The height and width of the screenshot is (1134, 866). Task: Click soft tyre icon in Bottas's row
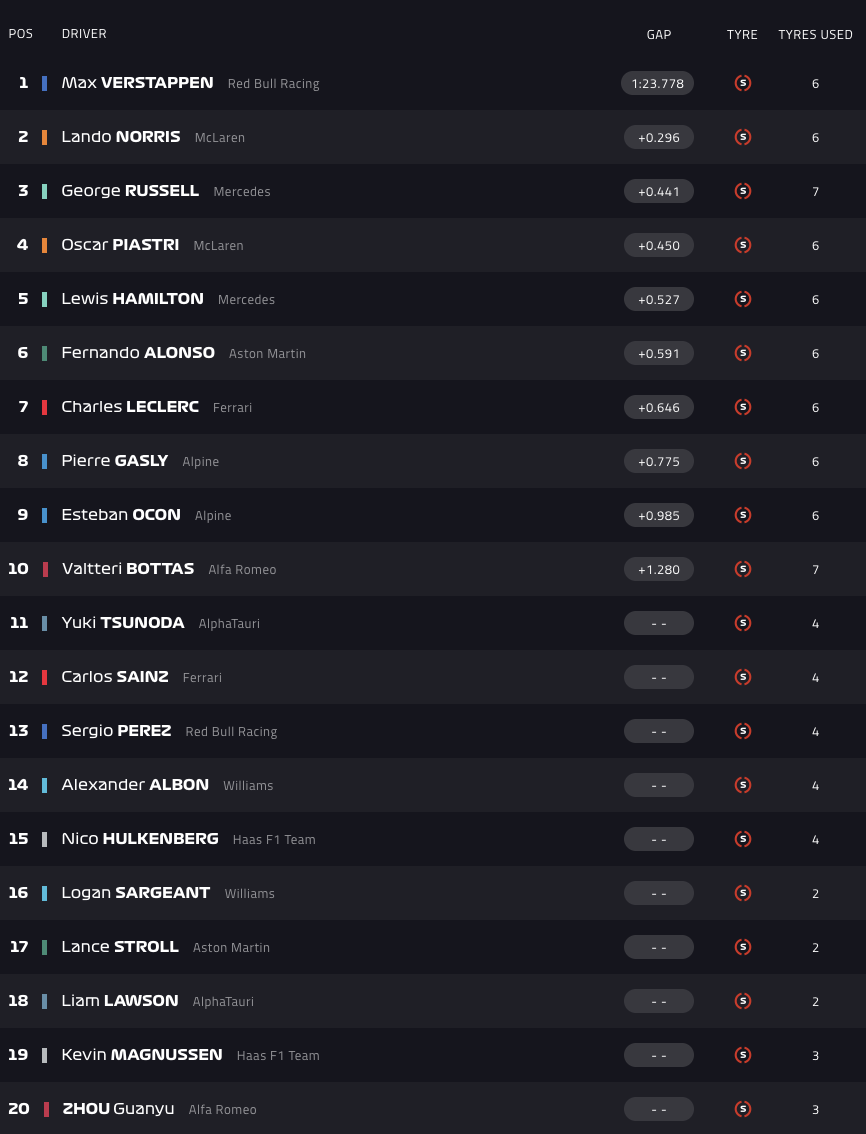(742, 569)
